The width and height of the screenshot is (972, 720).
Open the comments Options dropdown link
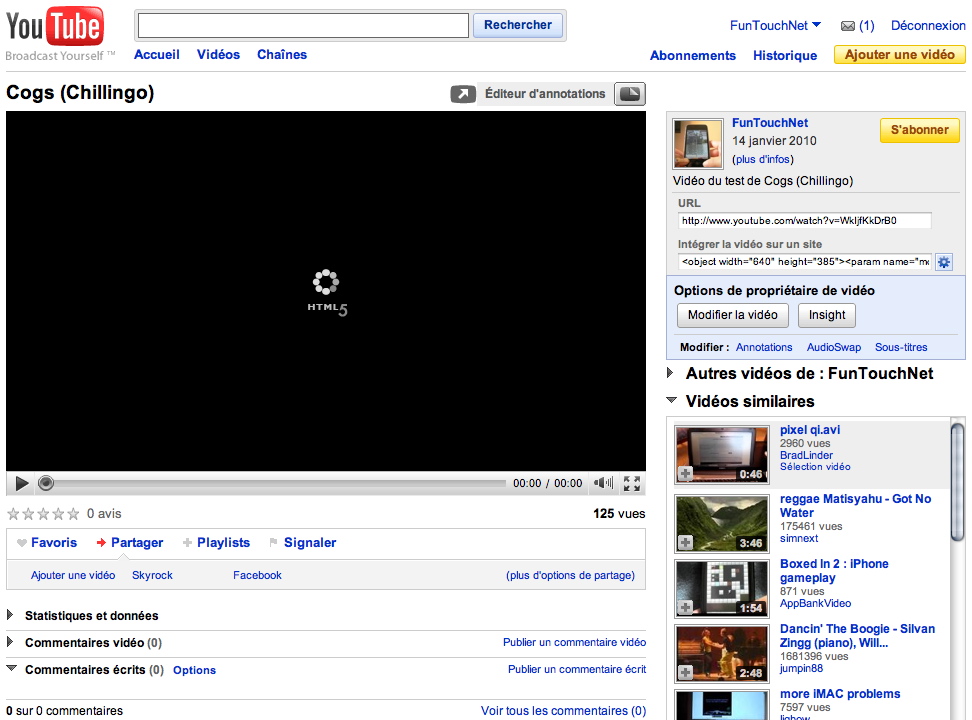click(195, 670)
